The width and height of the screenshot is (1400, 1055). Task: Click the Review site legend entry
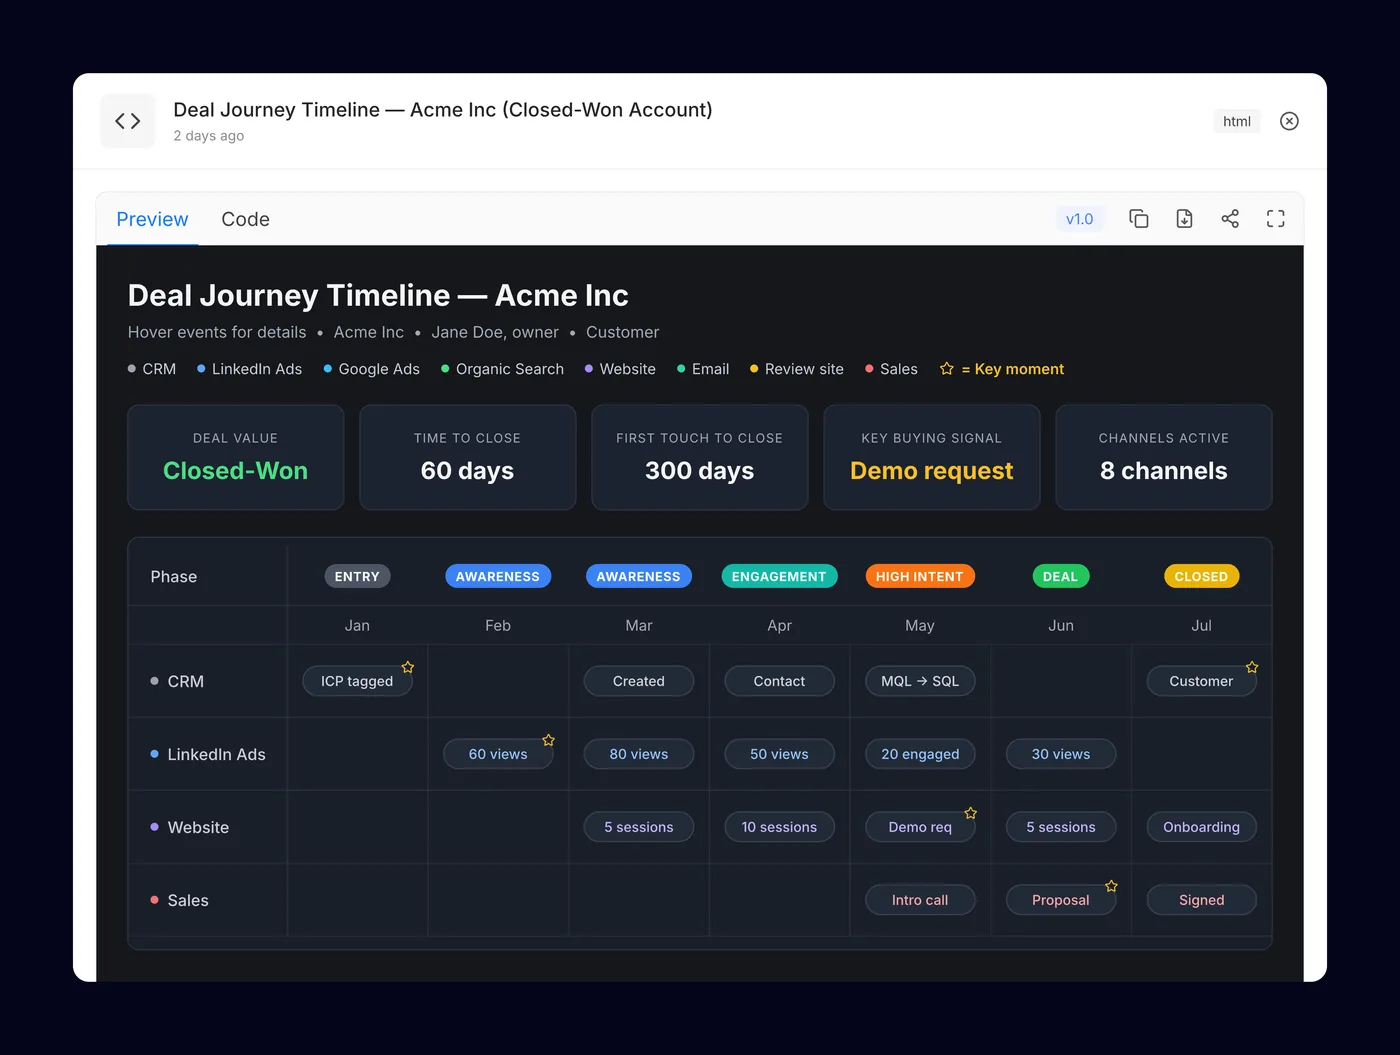(x=797, y=369)
